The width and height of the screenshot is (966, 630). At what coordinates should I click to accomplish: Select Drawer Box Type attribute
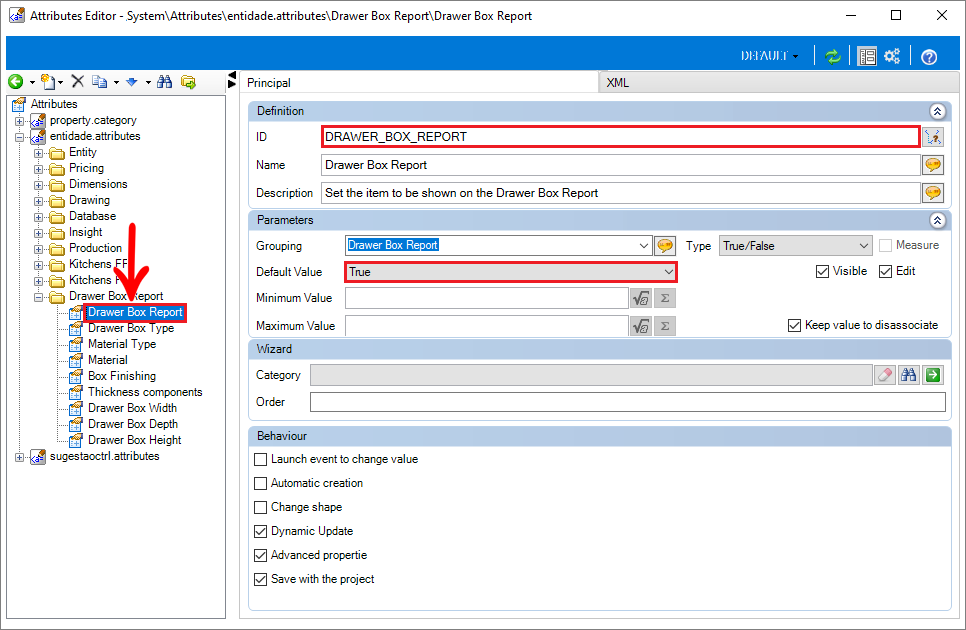[131, 328]
